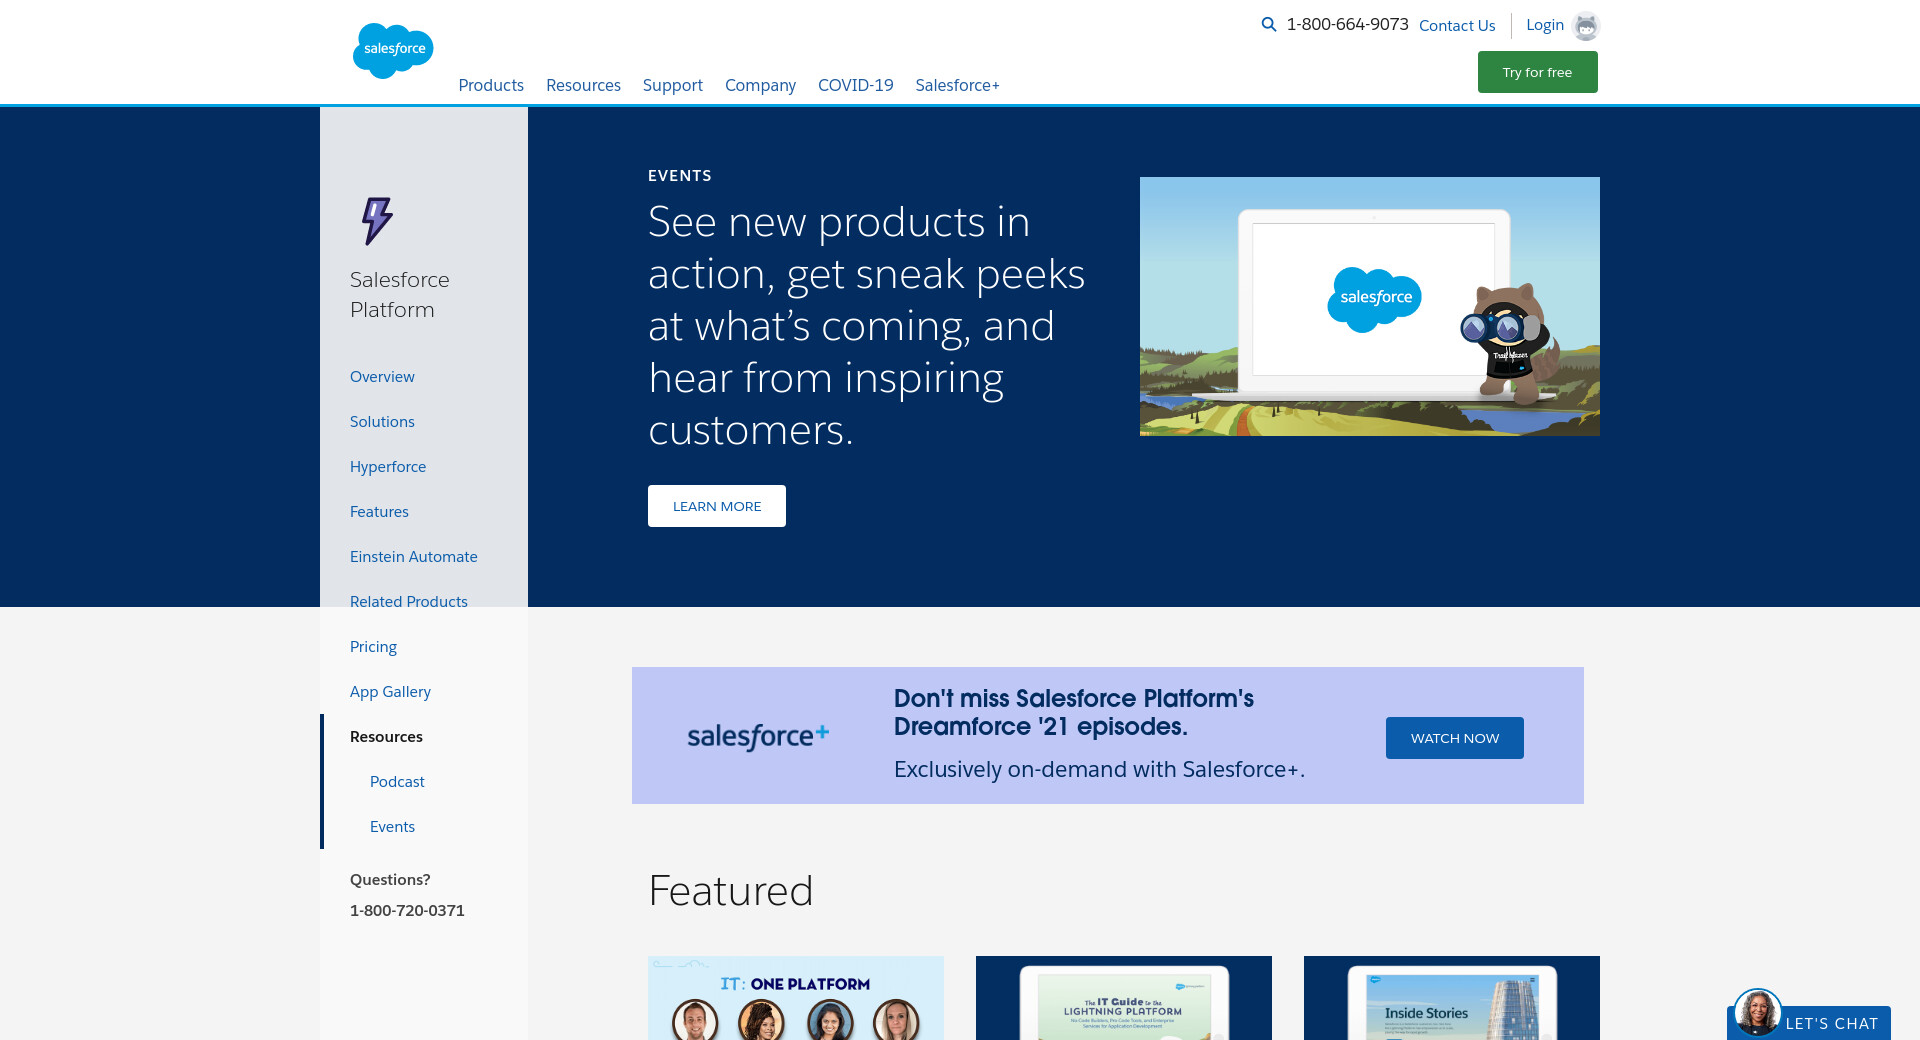Click the Login link
This screenshot has width=1920, height=1040.
pyautogui.click(x=1545, y=25)
